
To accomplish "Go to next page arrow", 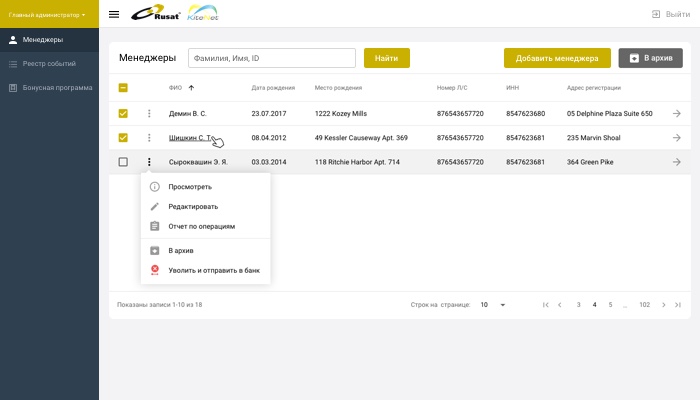I will pyautogui.click(x=663, y=304).
